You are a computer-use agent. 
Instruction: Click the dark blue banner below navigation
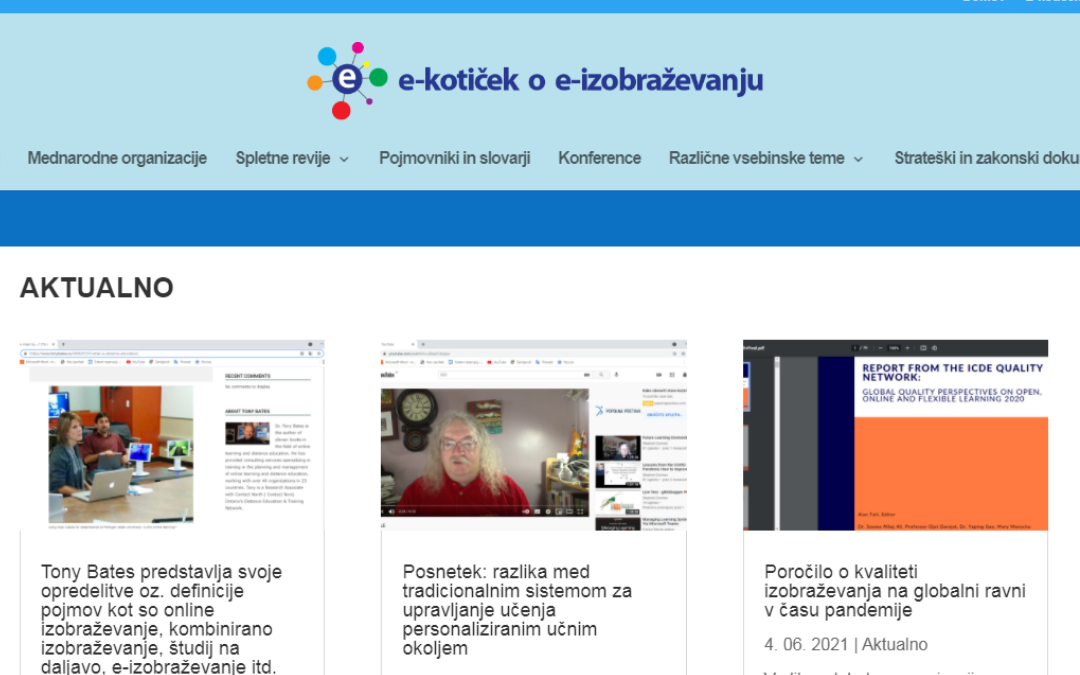click(x=540, y=218)
